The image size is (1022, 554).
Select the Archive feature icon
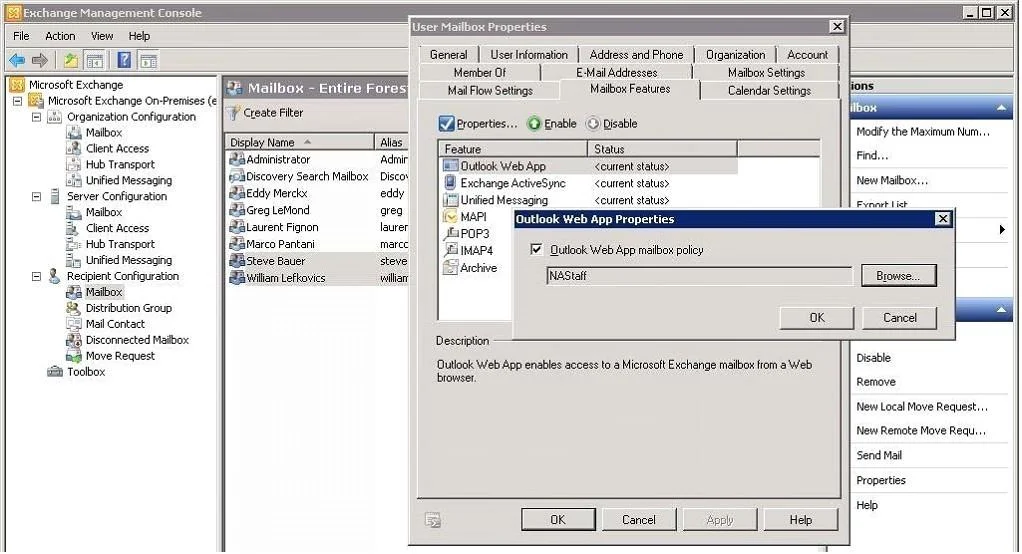[x=450, y=267]
